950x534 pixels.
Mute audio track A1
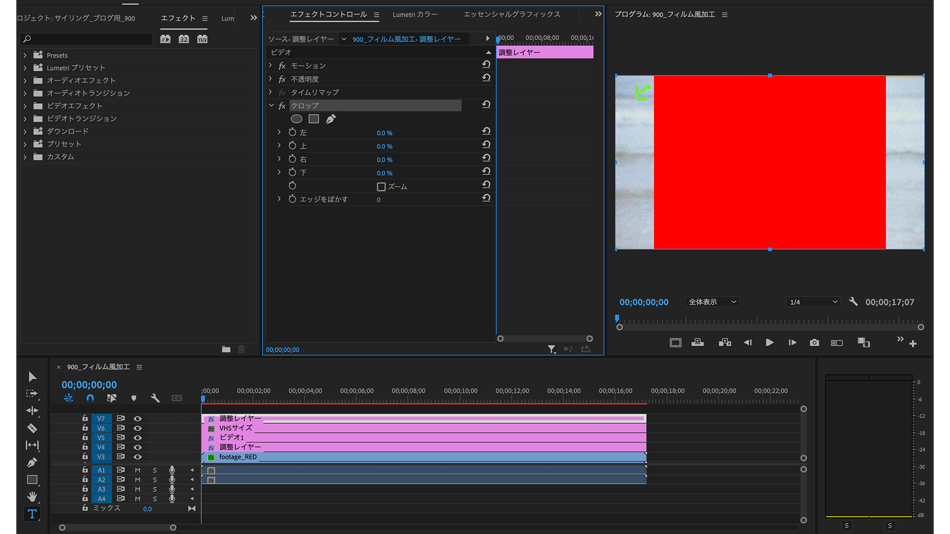tap(138, 470)
